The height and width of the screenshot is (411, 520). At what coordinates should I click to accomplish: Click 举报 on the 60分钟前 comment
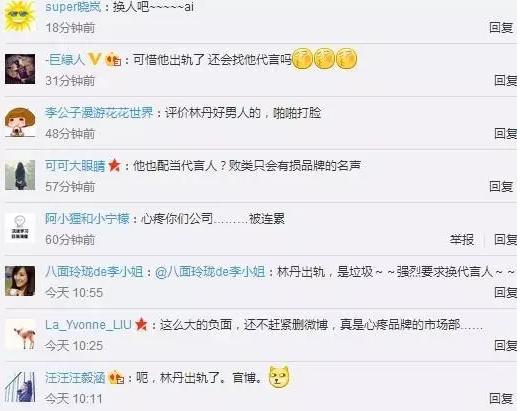point(462,239)
